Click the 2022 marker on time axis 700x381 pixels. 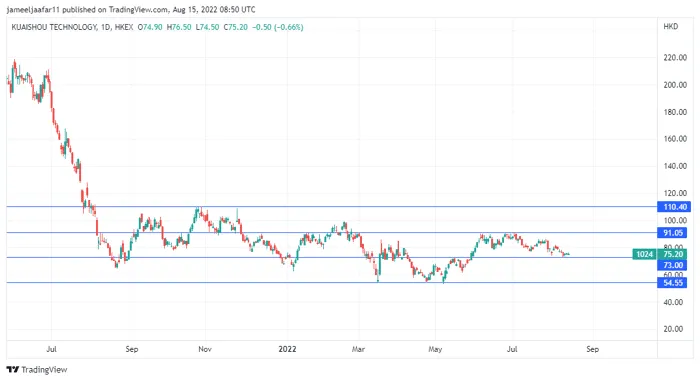(287, 349)
